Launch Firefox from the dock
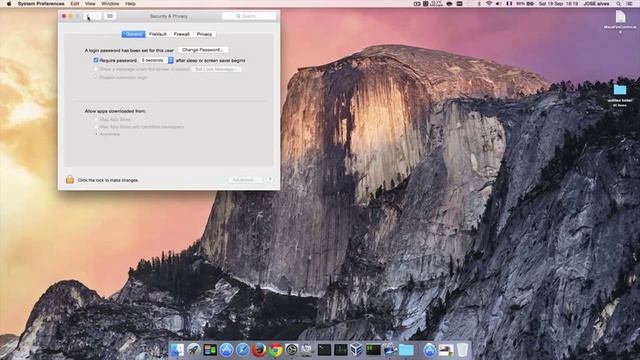Screen dimensions: 640x360 [259, 350]
